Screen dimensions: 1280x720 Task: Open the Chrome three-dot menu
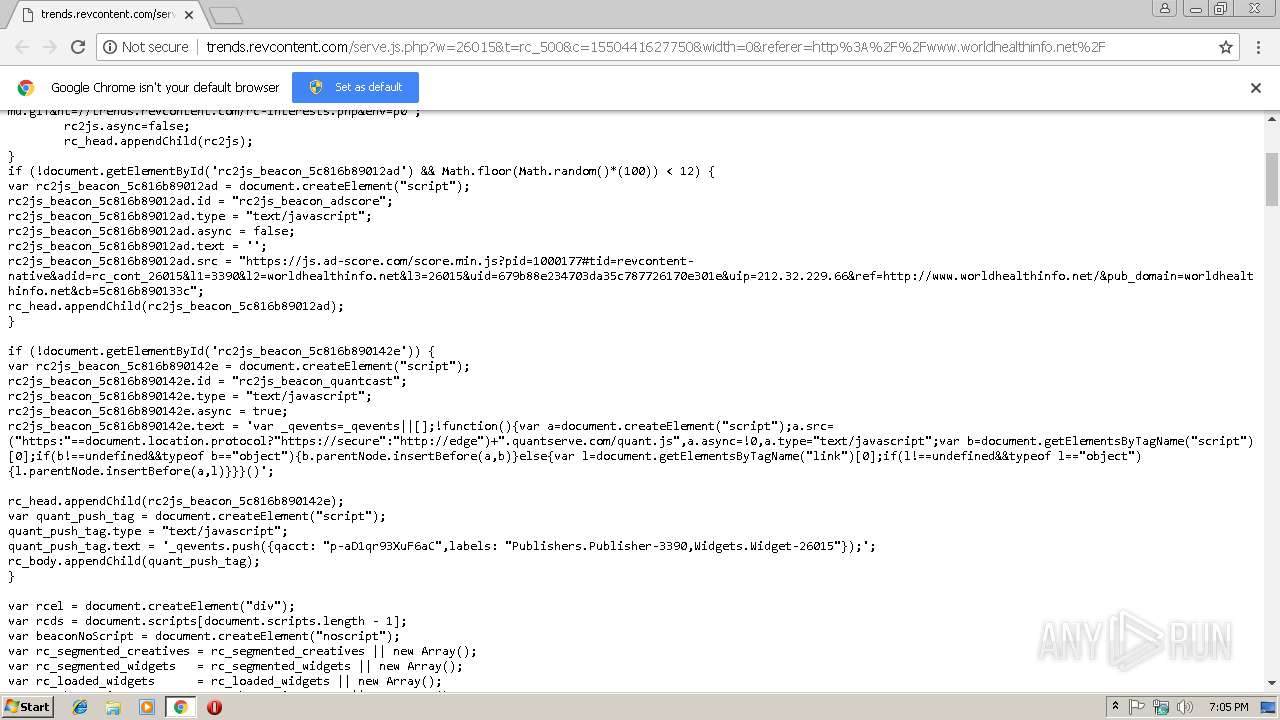tap(1259, 47)
